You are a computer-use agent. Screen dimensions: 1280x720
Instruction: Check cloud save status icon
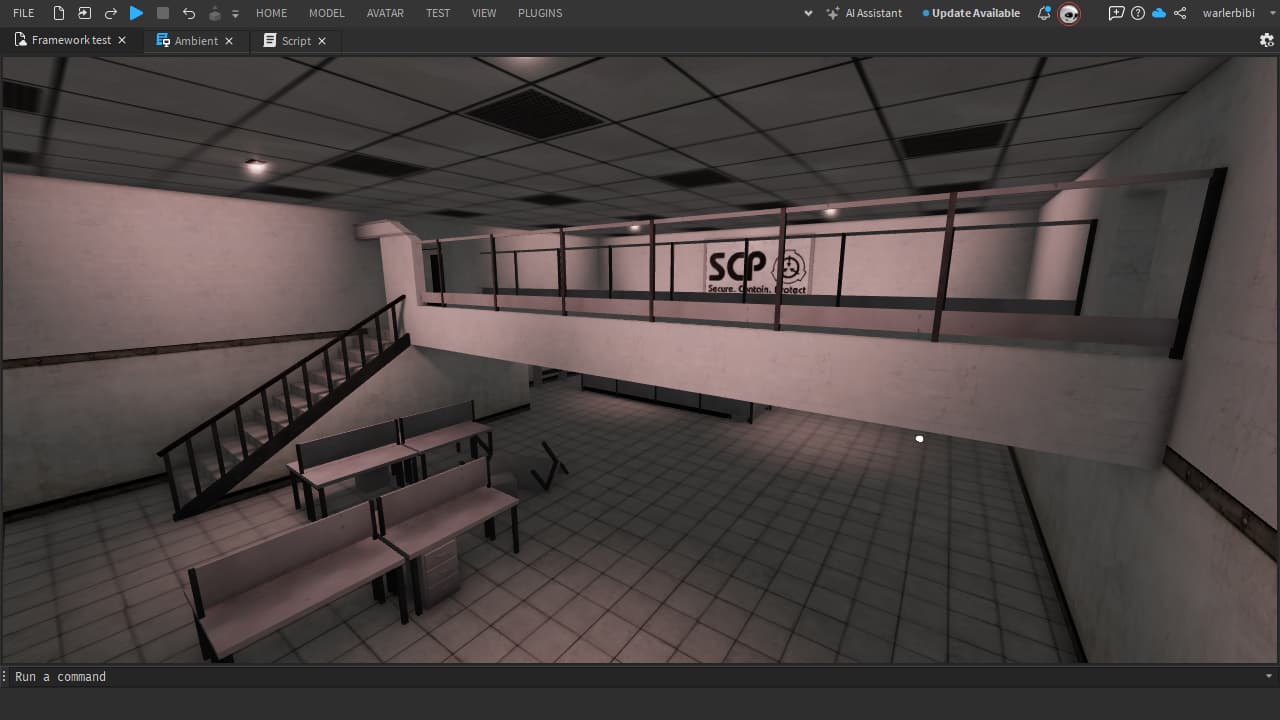coord(1159,13)
